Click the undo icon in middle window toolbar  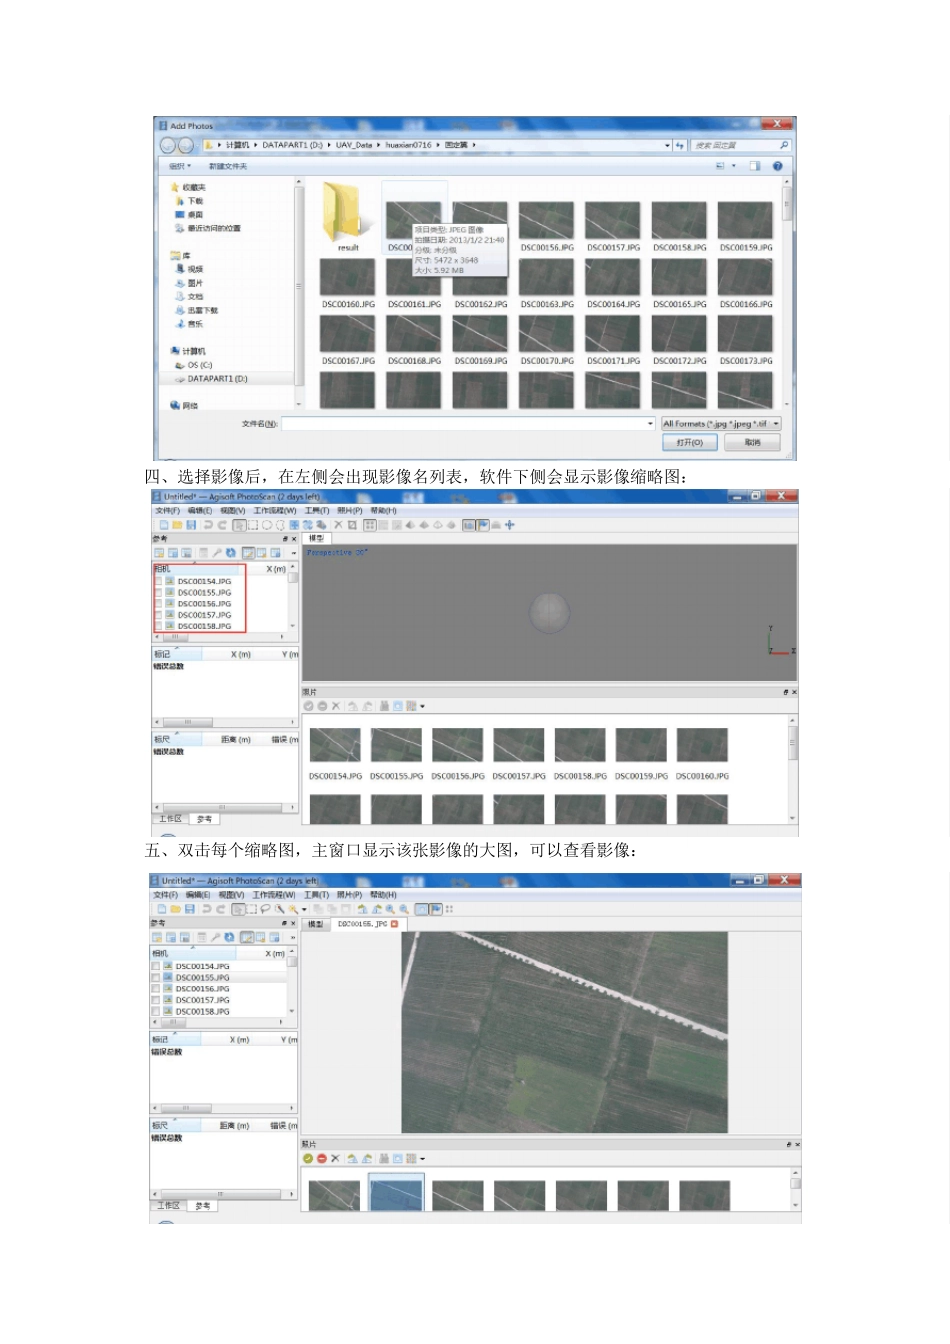[208, 524]
